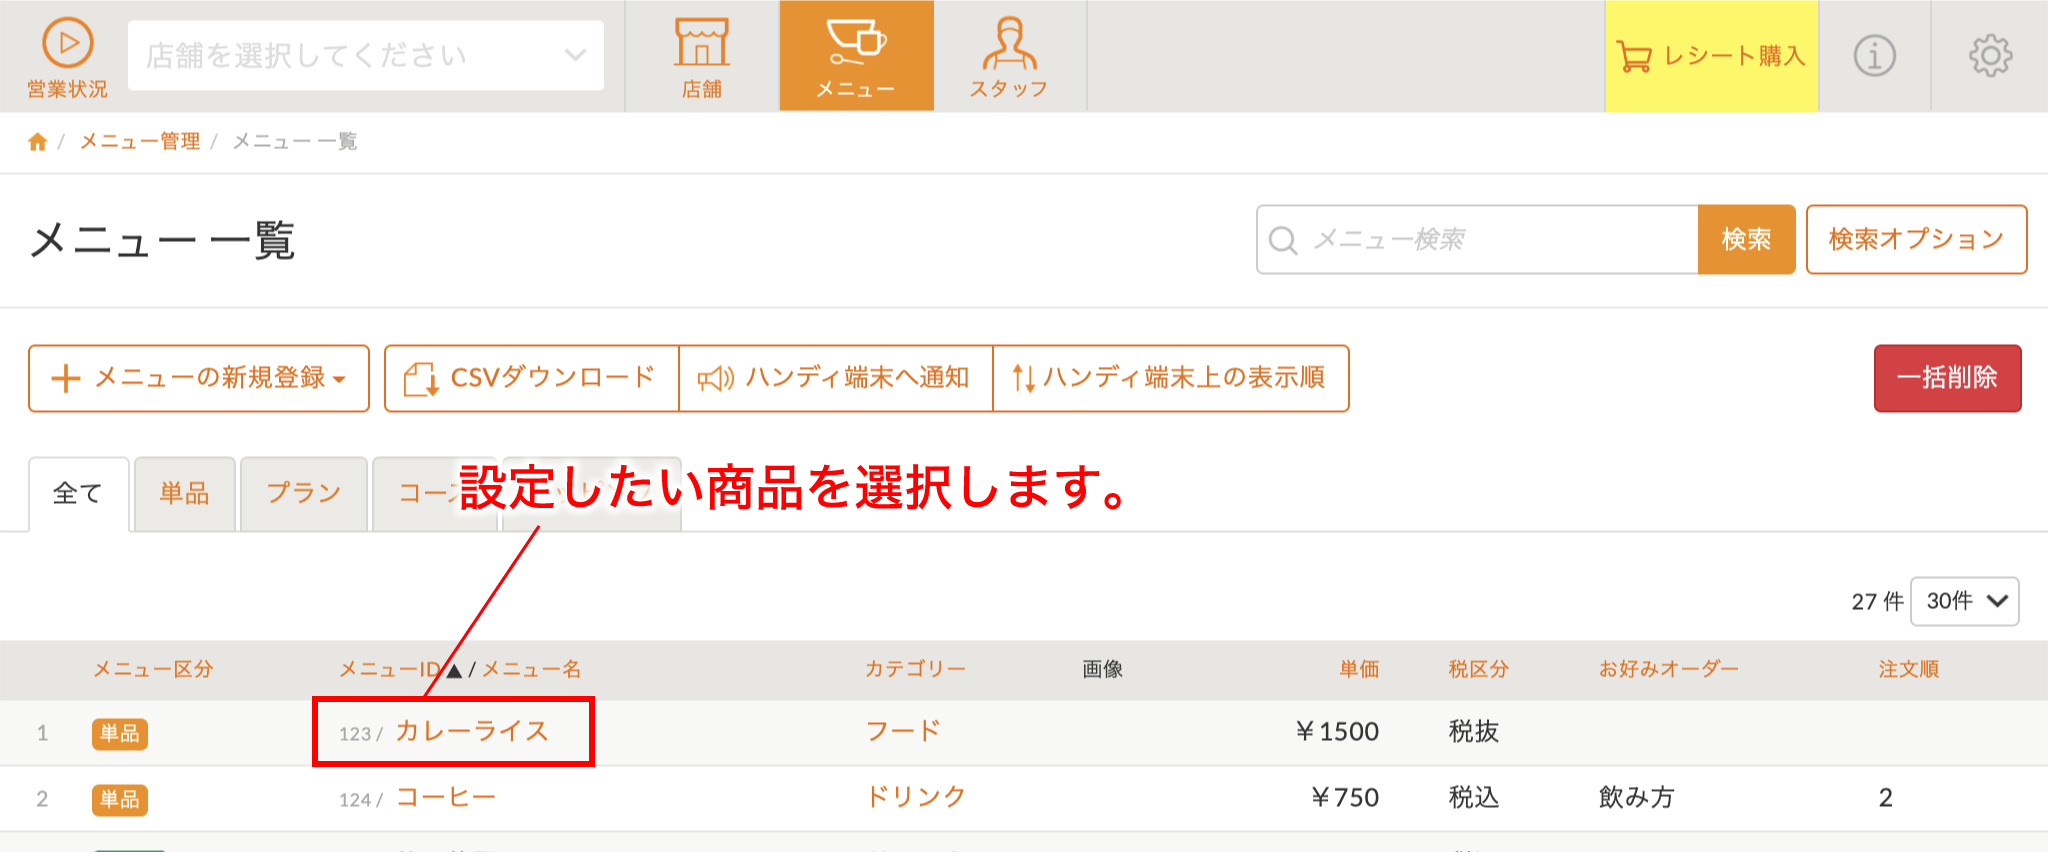Click the 検索 button

pyautogui.click(x=1746, y=239)
